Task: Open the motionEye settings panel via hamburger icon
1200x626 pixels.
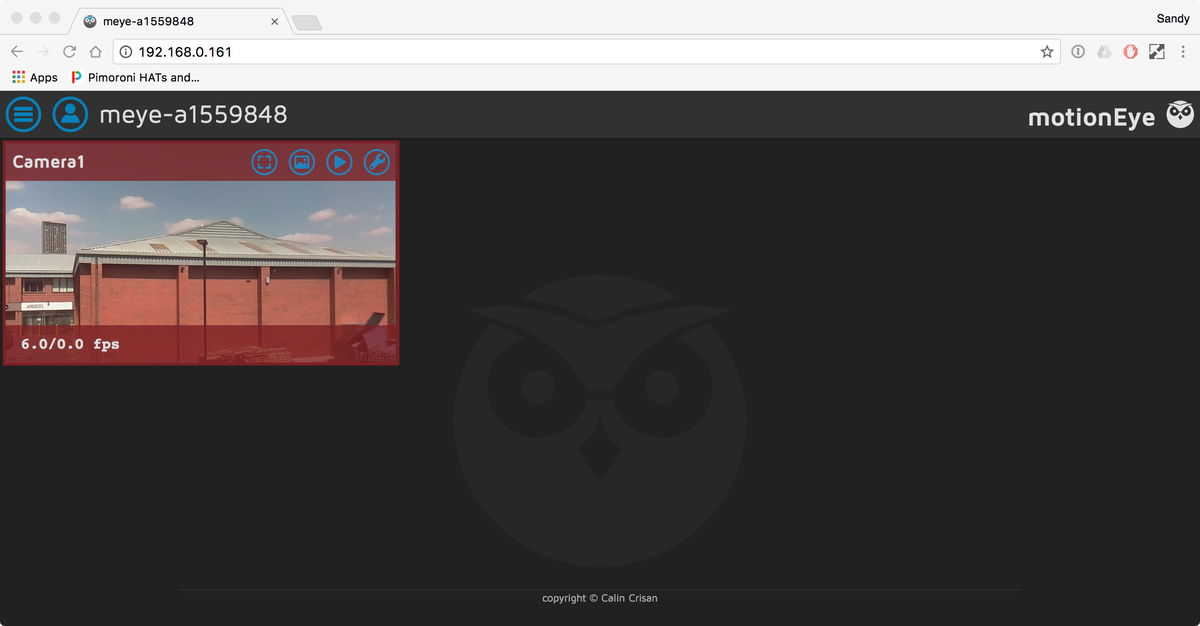Action: point(23,114)
